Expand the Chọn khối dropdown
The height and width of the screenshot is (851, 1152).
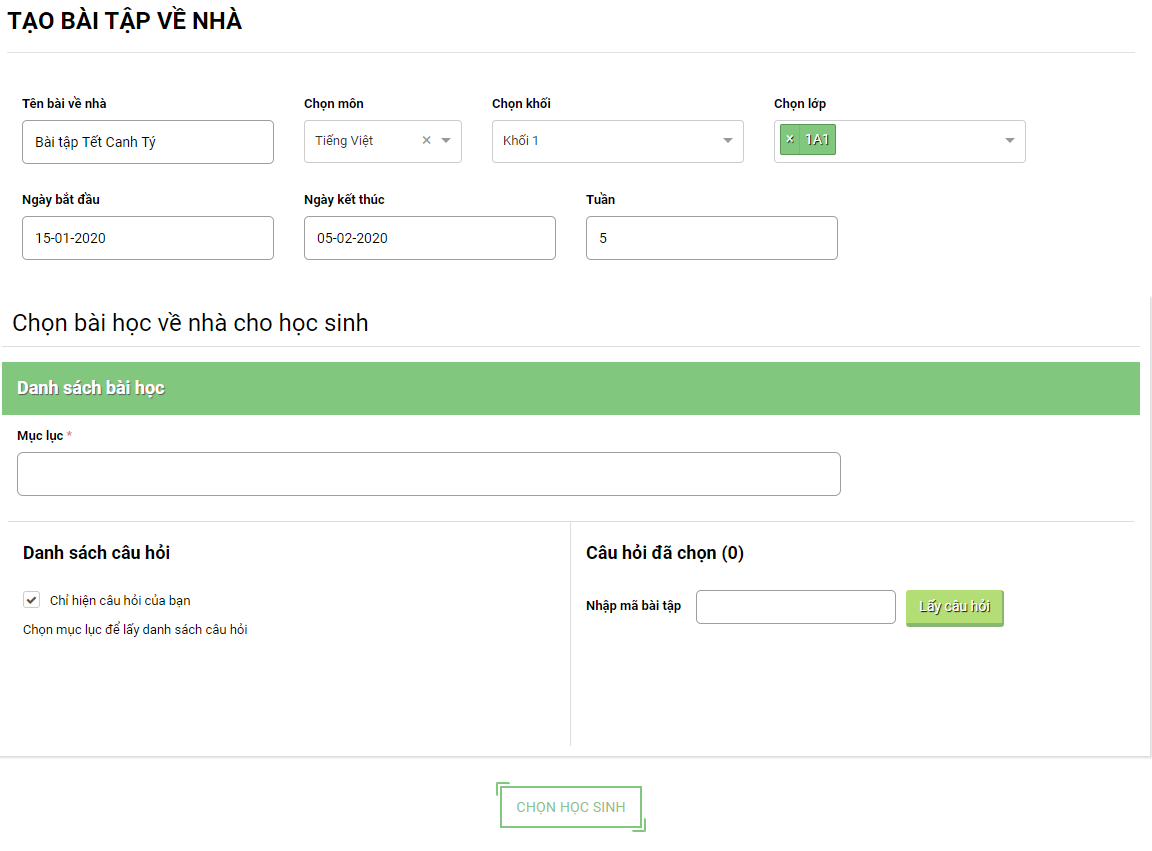(x=728, y=141)
